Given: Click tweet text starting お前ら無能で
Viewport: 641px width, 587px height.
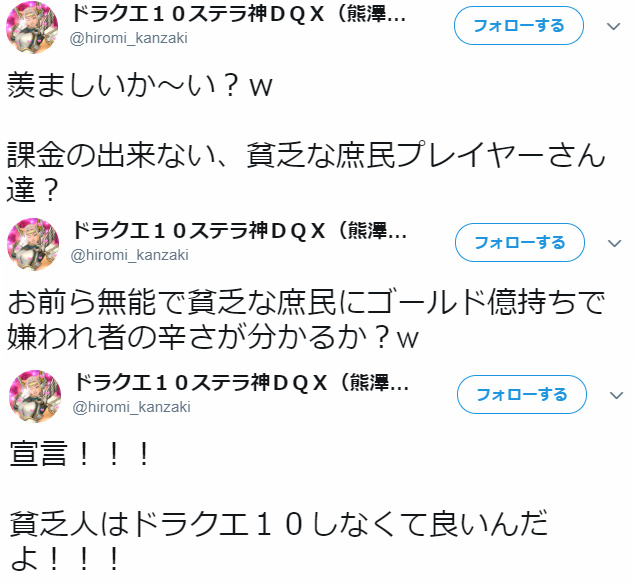Looking at the screenshot, I should [306, 320].
